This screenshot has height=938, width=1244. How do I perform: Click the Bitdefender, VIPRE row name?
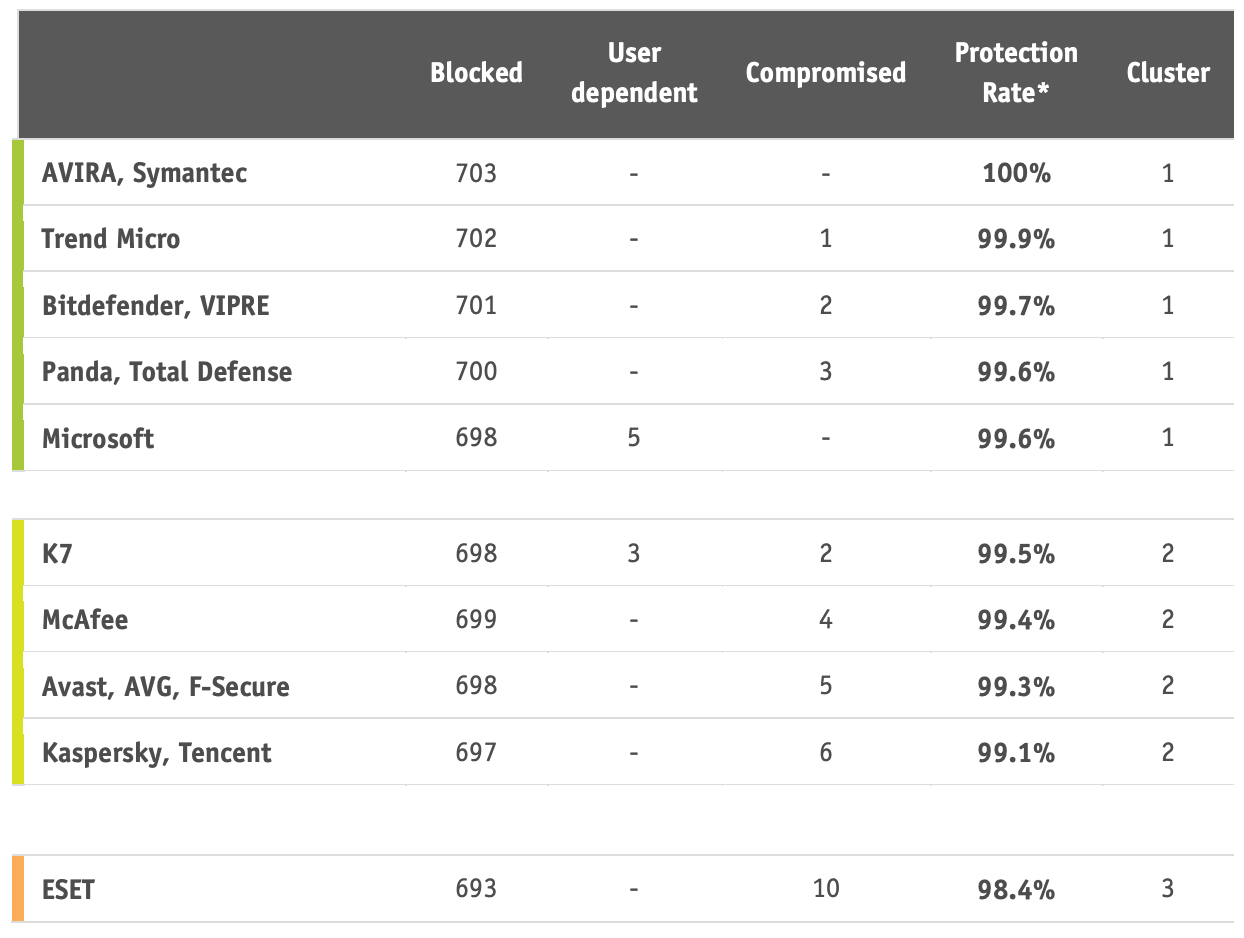(155, 305)
